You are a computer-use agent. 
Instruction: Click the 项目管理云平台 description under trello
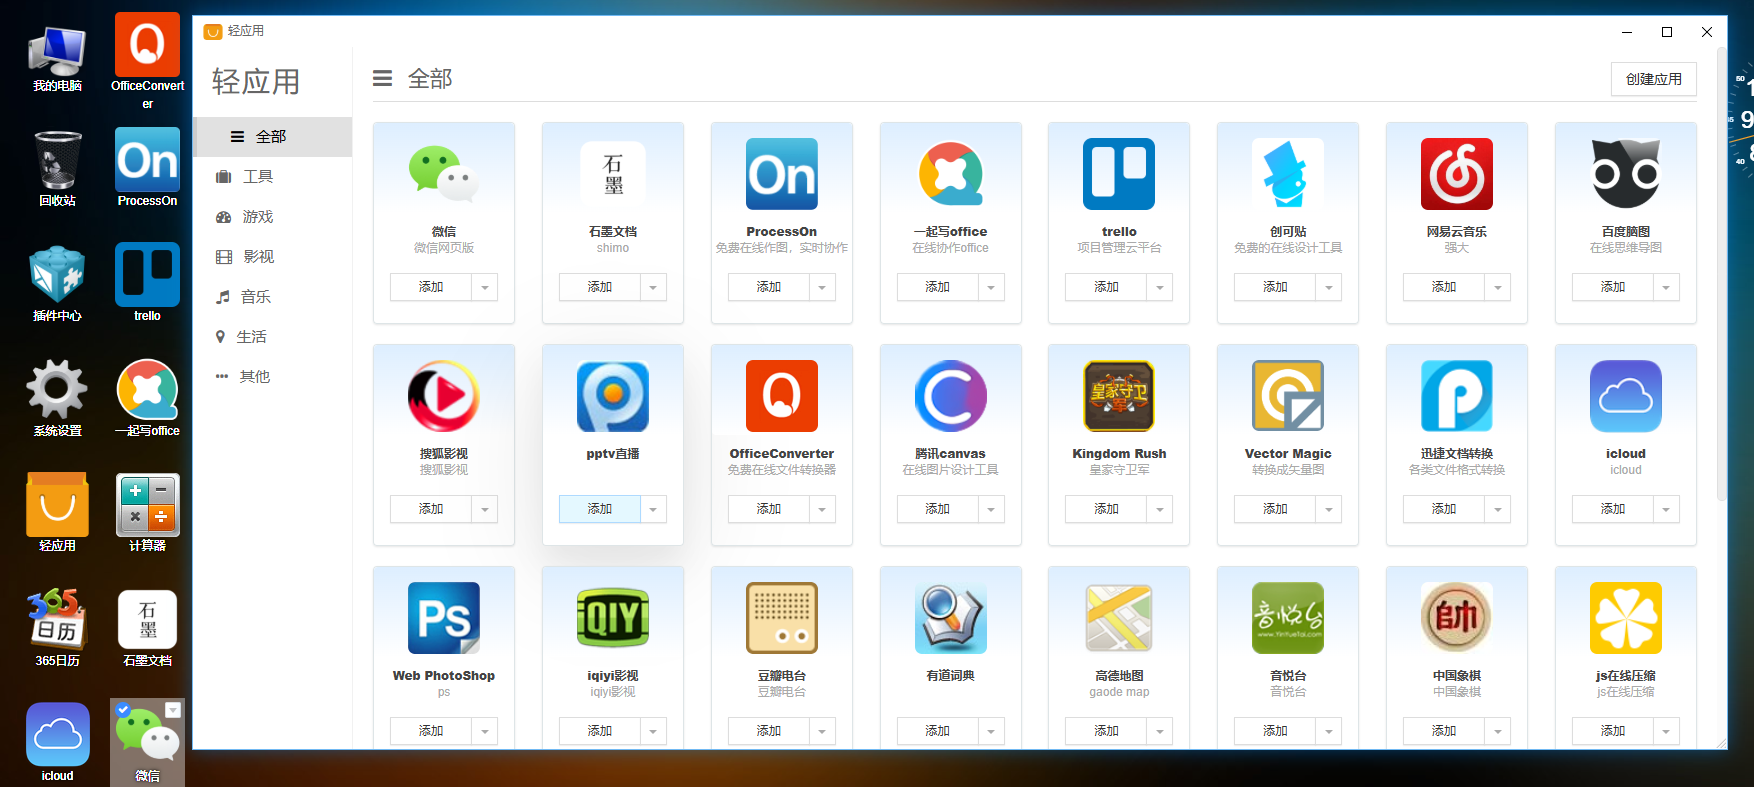point(1119,248)
